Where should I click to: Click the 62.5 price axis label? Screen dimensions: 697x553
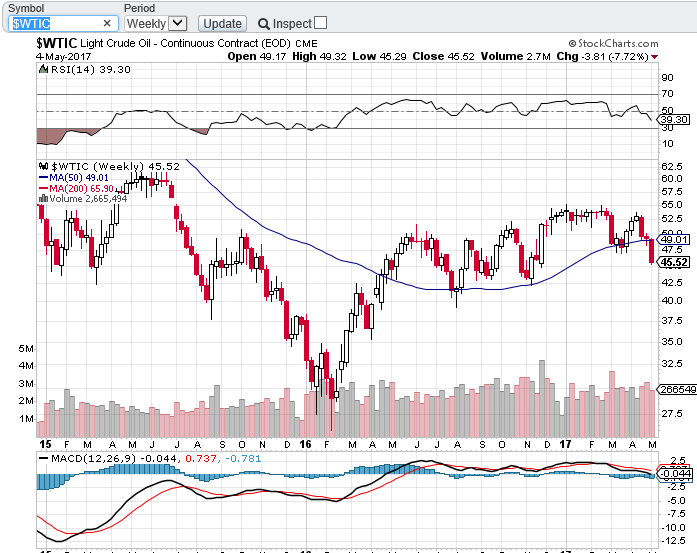pos(671,166)
